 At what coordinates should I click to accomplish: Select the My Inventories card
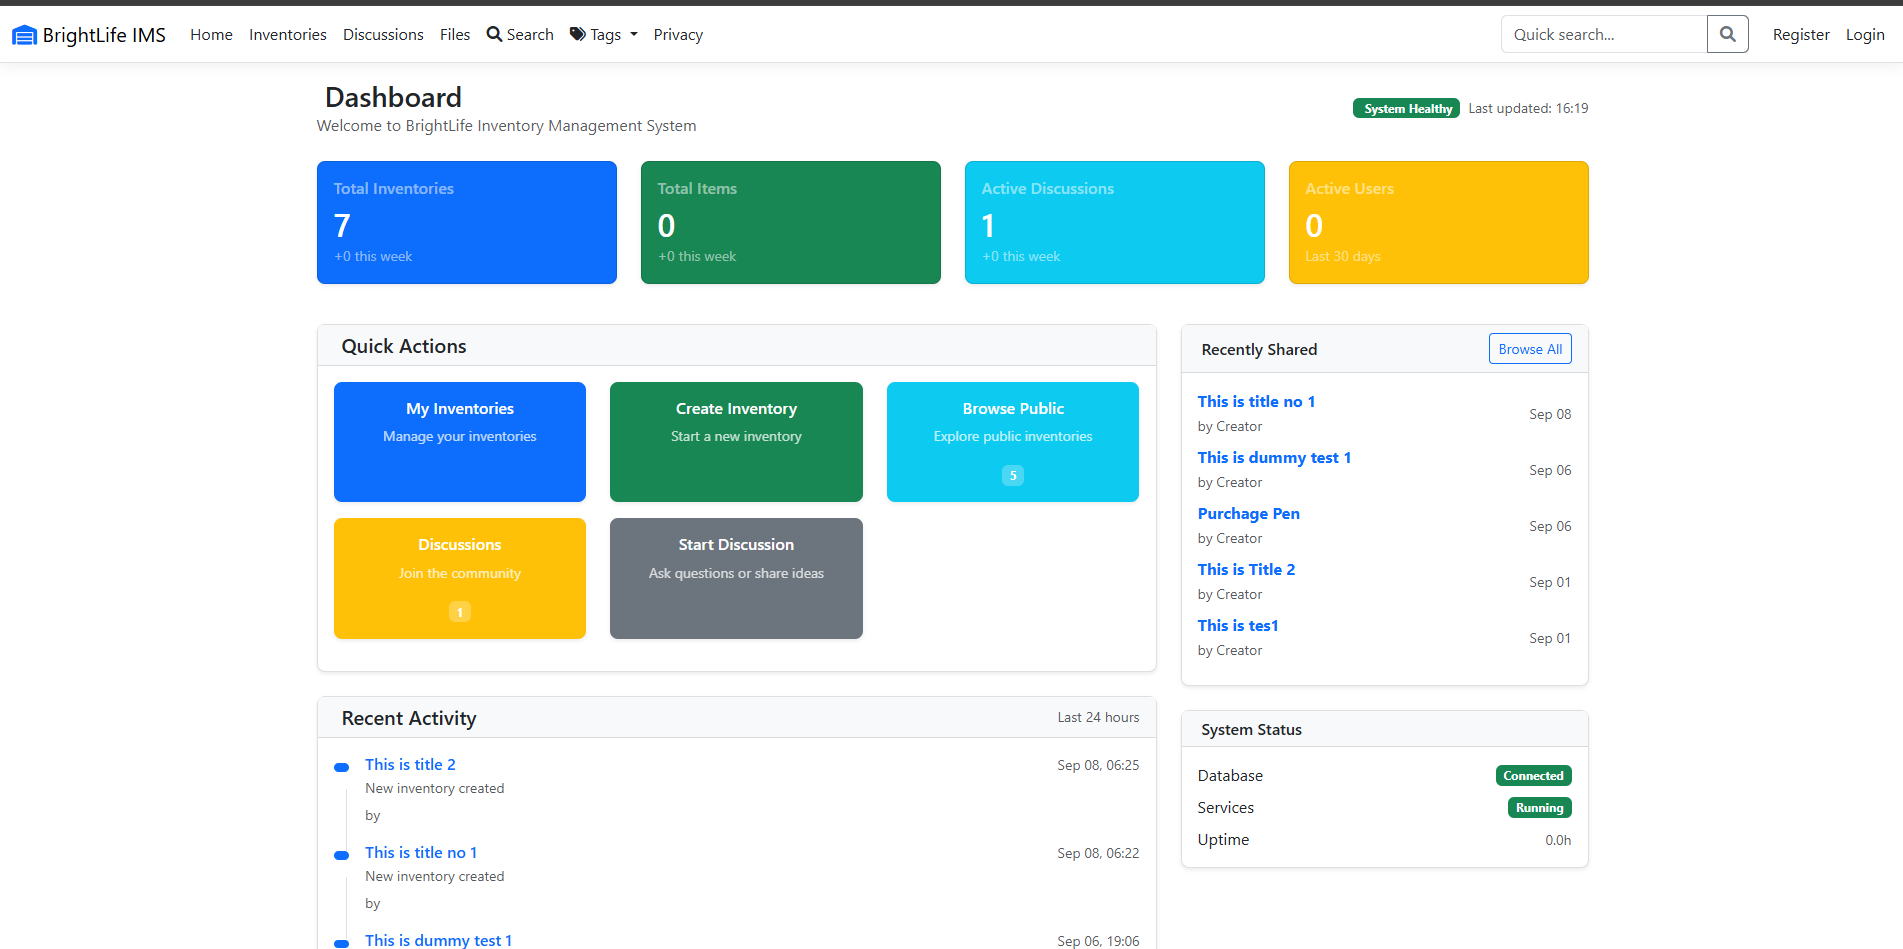click(459, 441)
